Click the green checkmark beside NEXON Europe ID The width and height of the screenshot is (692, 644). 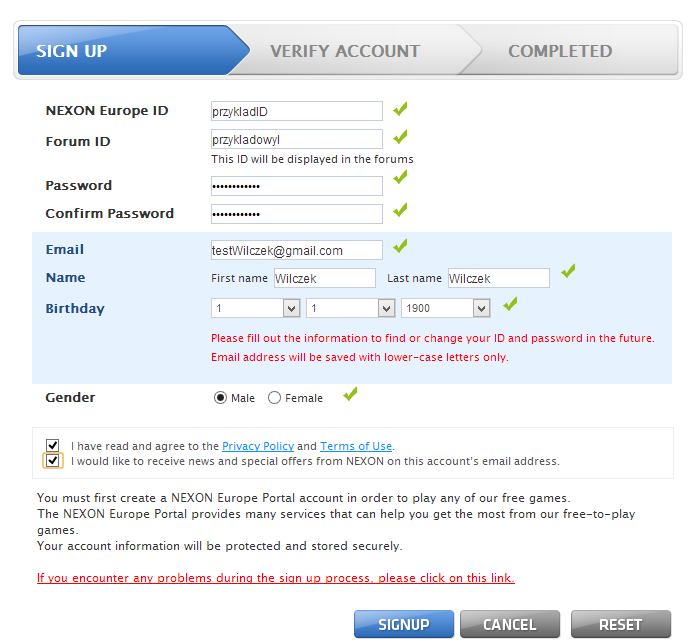pyautogui.click(x=400, y=109)
